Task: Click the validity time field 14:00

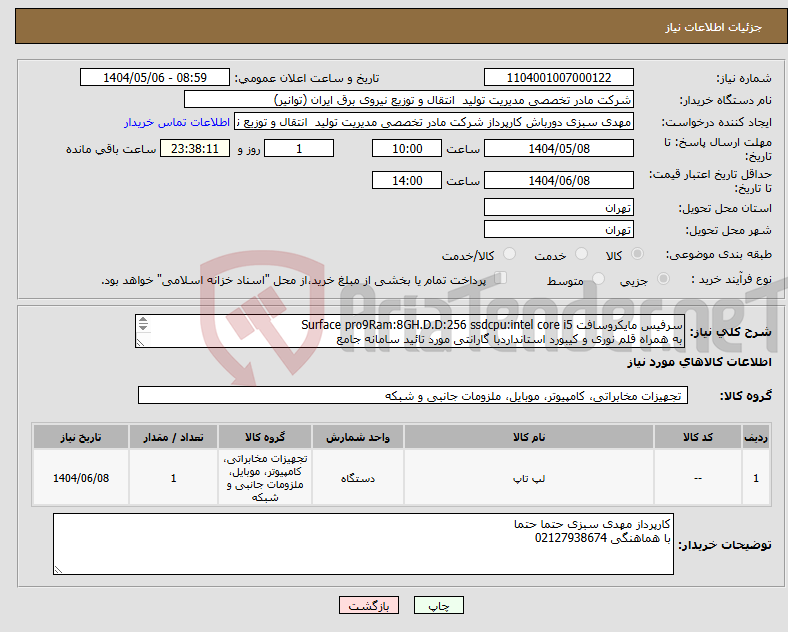Action: click(x=407, y=180)
